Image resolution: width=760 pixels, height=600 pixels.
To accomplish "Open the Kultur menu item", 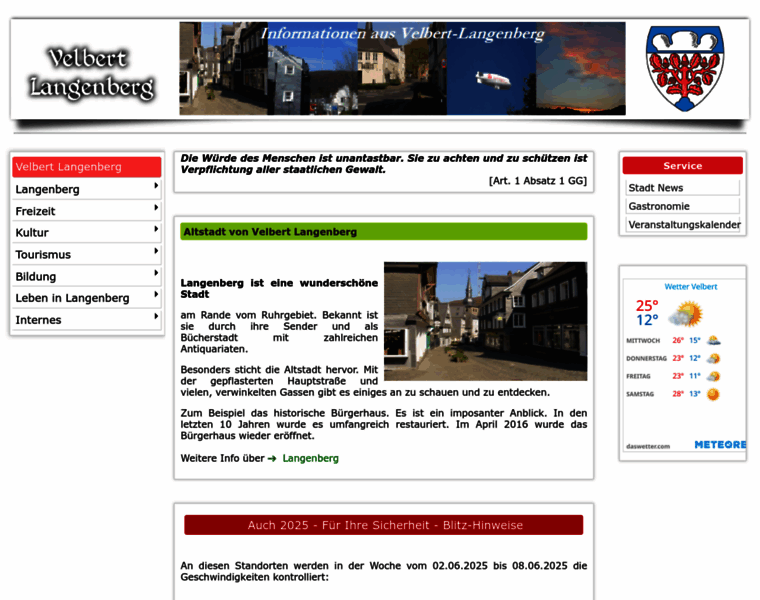I will 87,233.
